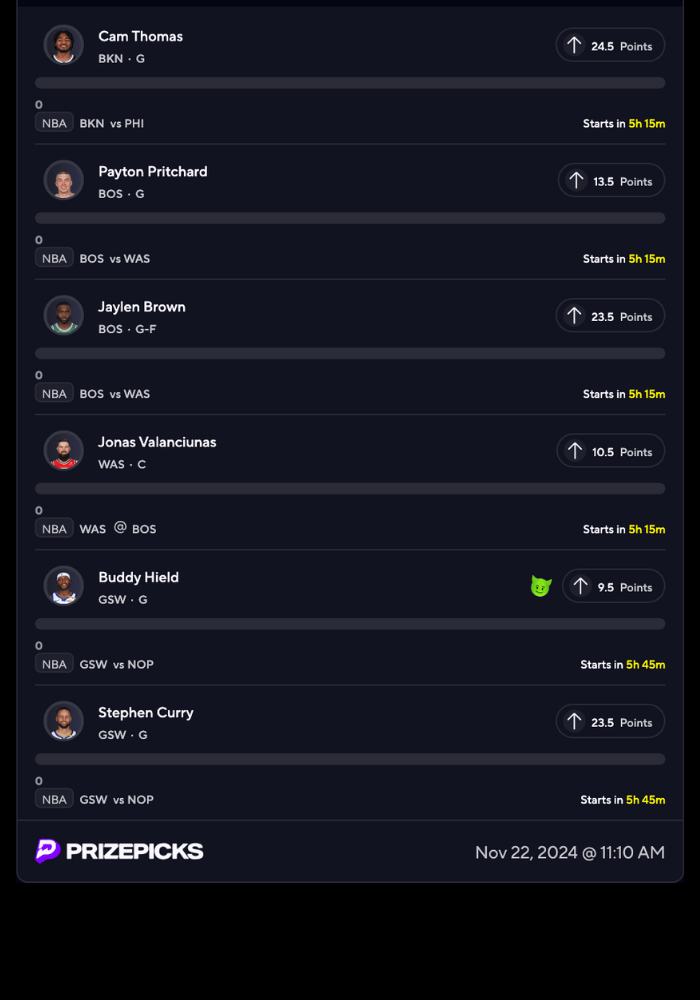
Task: Click the PrizePicks brand name text
Action: tap(135, 851)
